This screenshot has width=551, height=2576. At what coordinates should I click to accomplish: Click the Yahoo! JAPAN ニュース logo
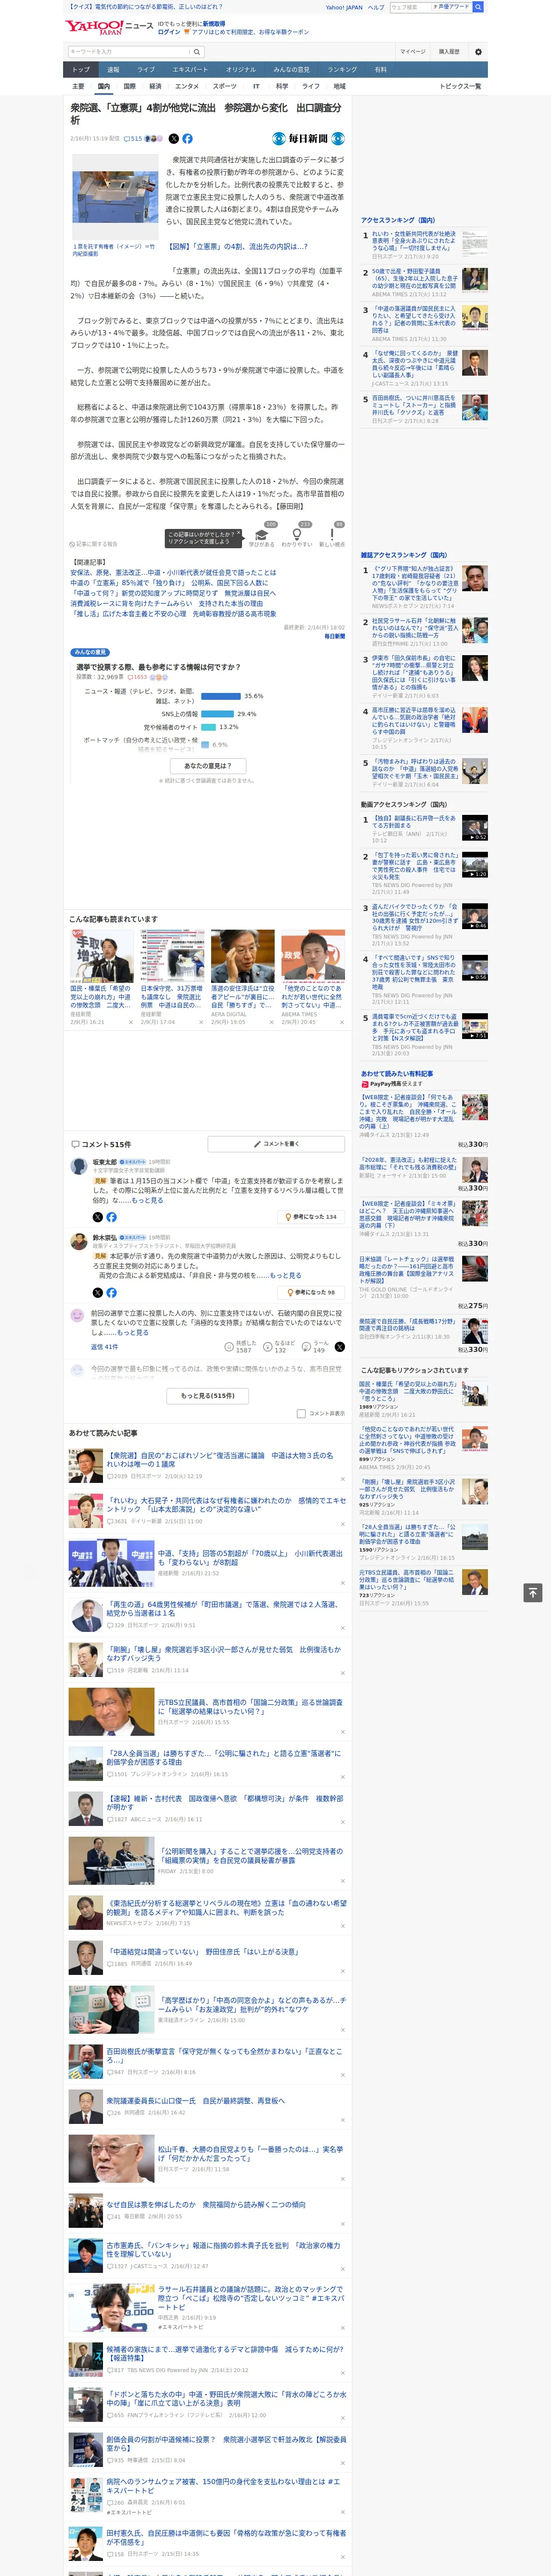tap(110, 27)
